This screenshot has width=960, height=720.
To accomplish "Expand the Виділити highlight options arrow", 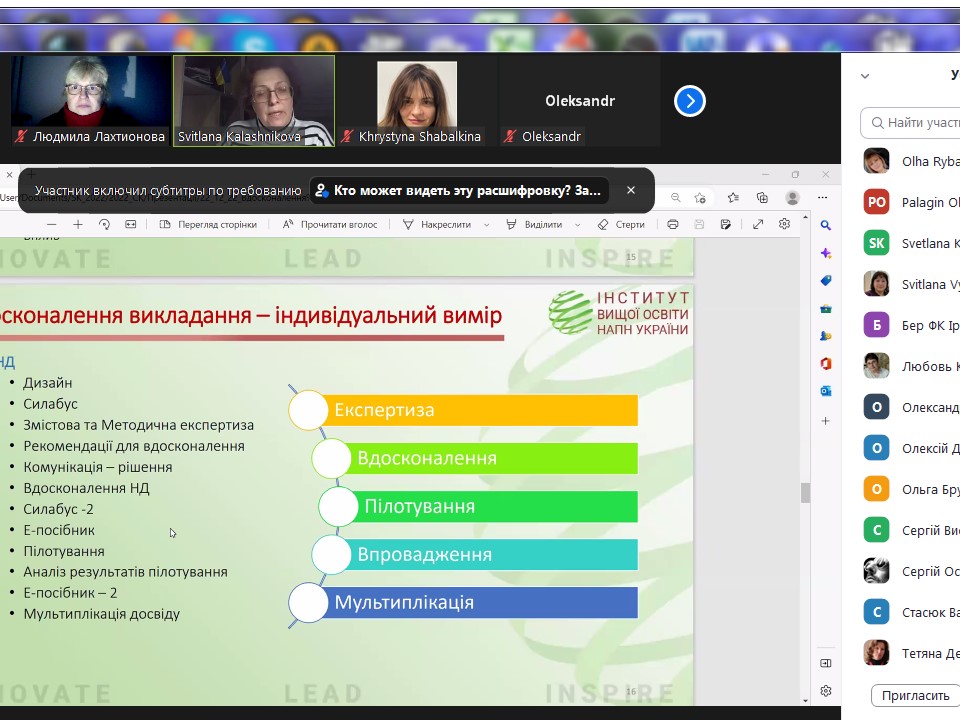I will (x=576, y=225).
